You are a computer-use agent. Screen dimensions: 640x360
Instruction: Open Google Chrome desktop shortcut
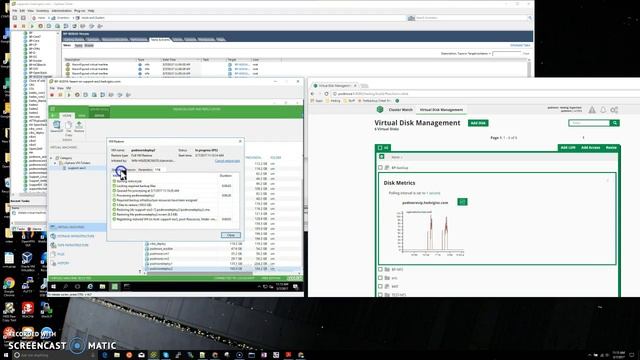9,286
